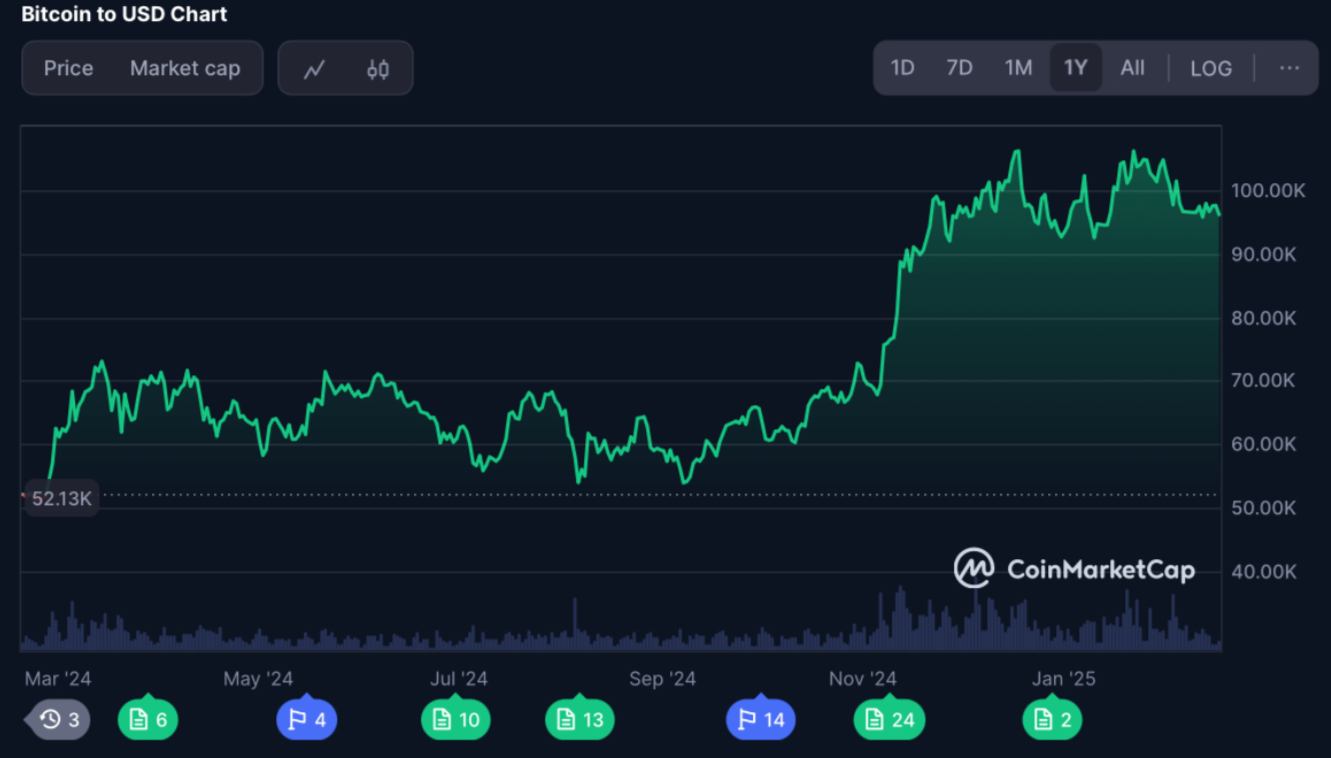Open the blue flag marker labeled 14
This screenshot has height=758, width=1331.
point(761,719)
